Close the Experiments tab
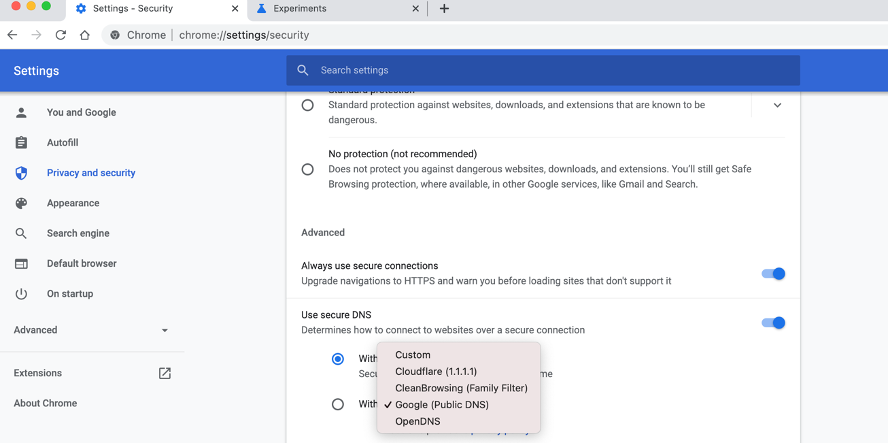 [416, 9]
